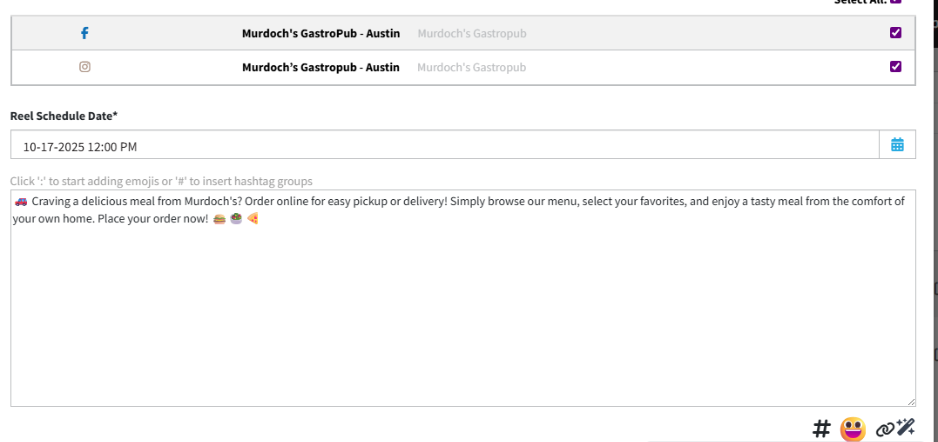Click the gray Murdoch's Gastropub text in the Instagram row
The width and height of the screenshot is (938, 442).
[471, 67]
